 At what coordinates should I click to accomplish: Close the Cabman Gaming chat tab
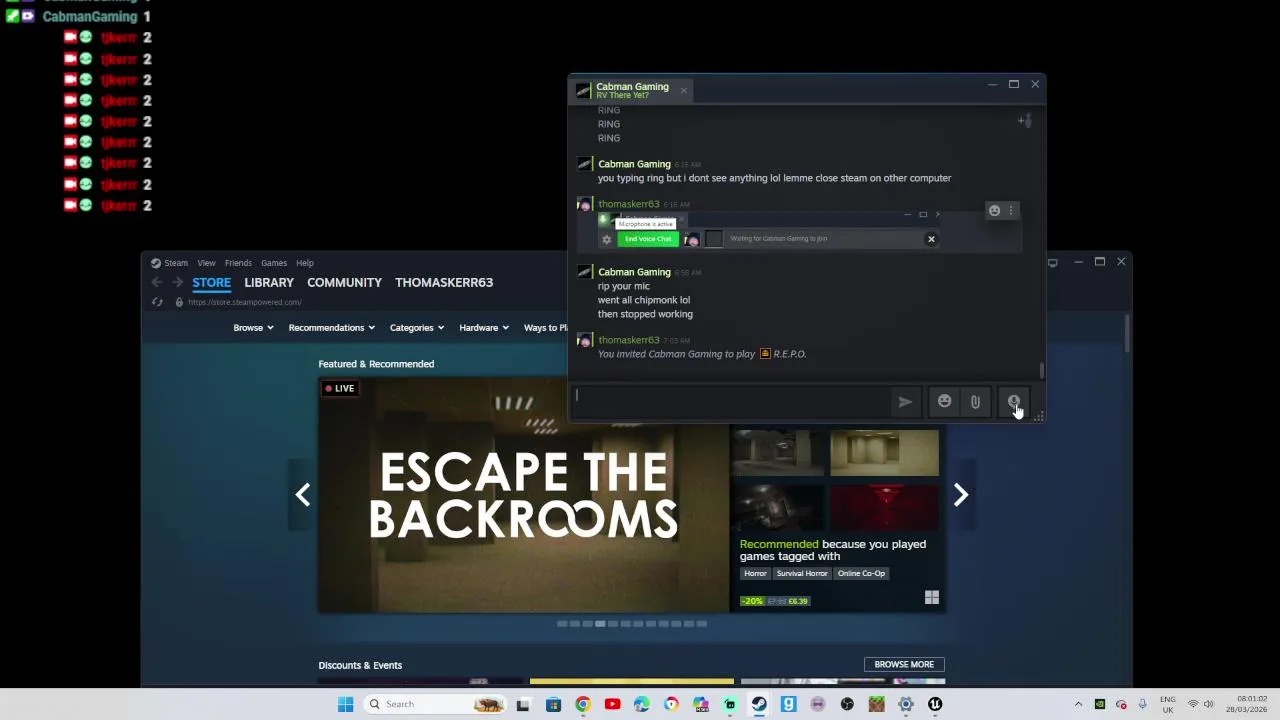click(x=684, y=91)
